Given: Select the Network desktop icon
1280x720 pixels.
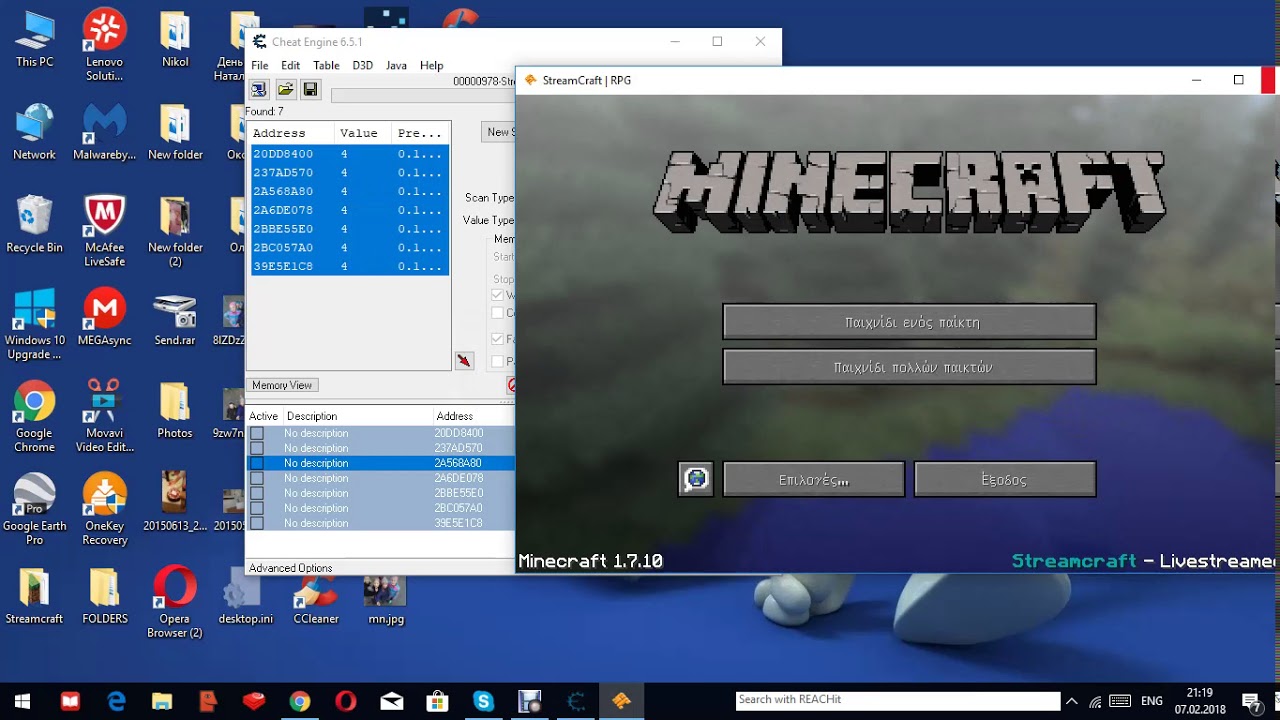Looking at the screenshot, I should point(34,131).
